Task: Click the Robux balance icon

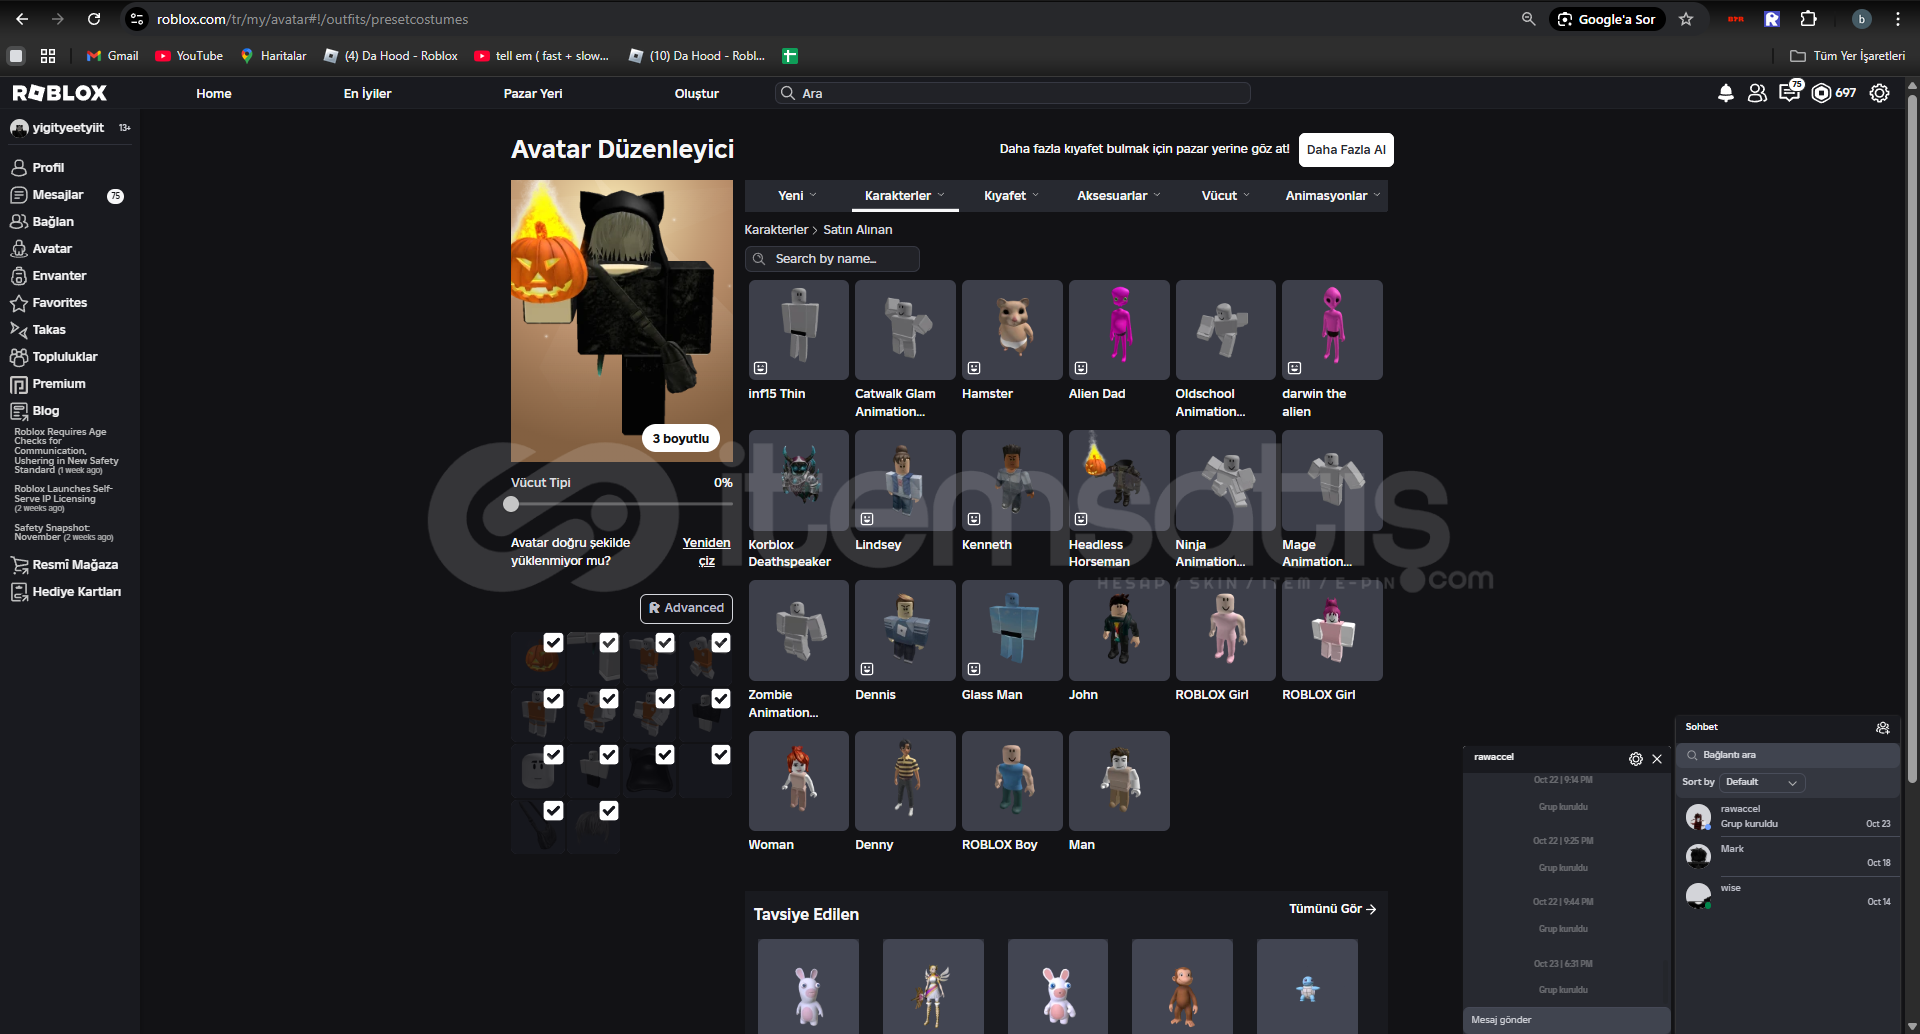Action: [1821, 93]
